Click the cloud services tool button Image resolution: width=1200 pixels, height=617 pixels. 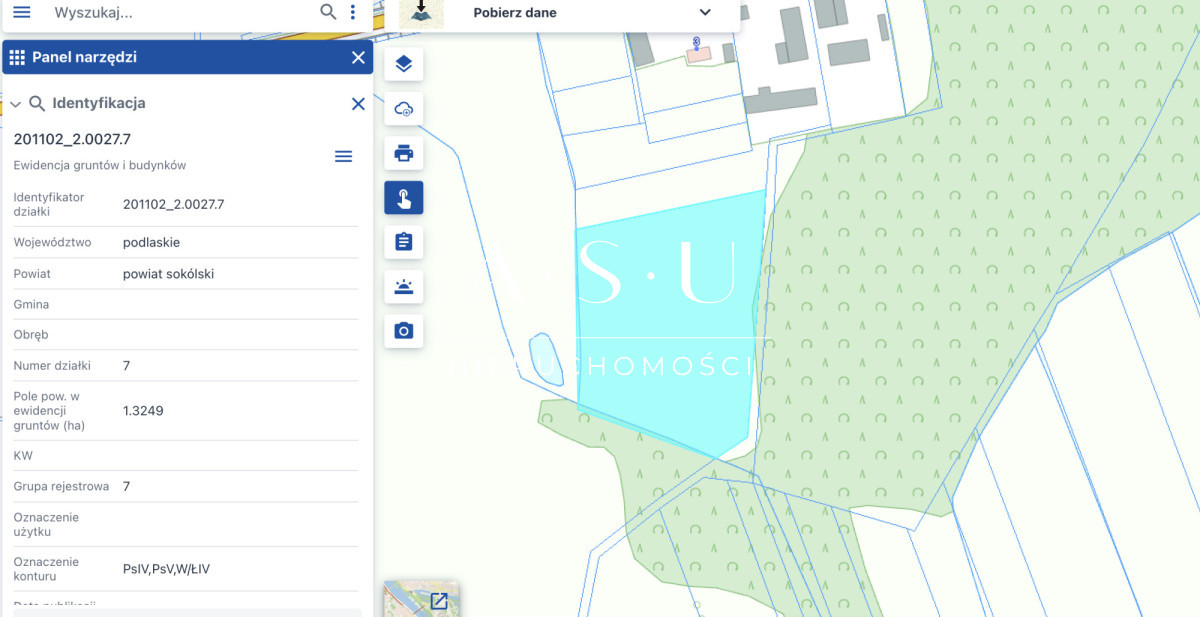coord(404,109)
